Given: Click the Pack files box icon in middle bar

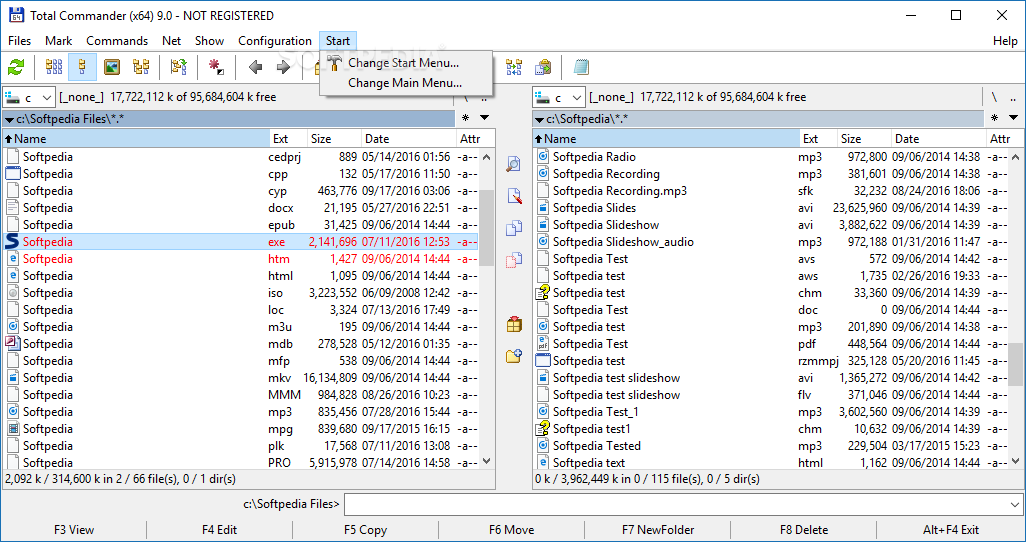Looking at the screenshot, I should tap(514, 324).
